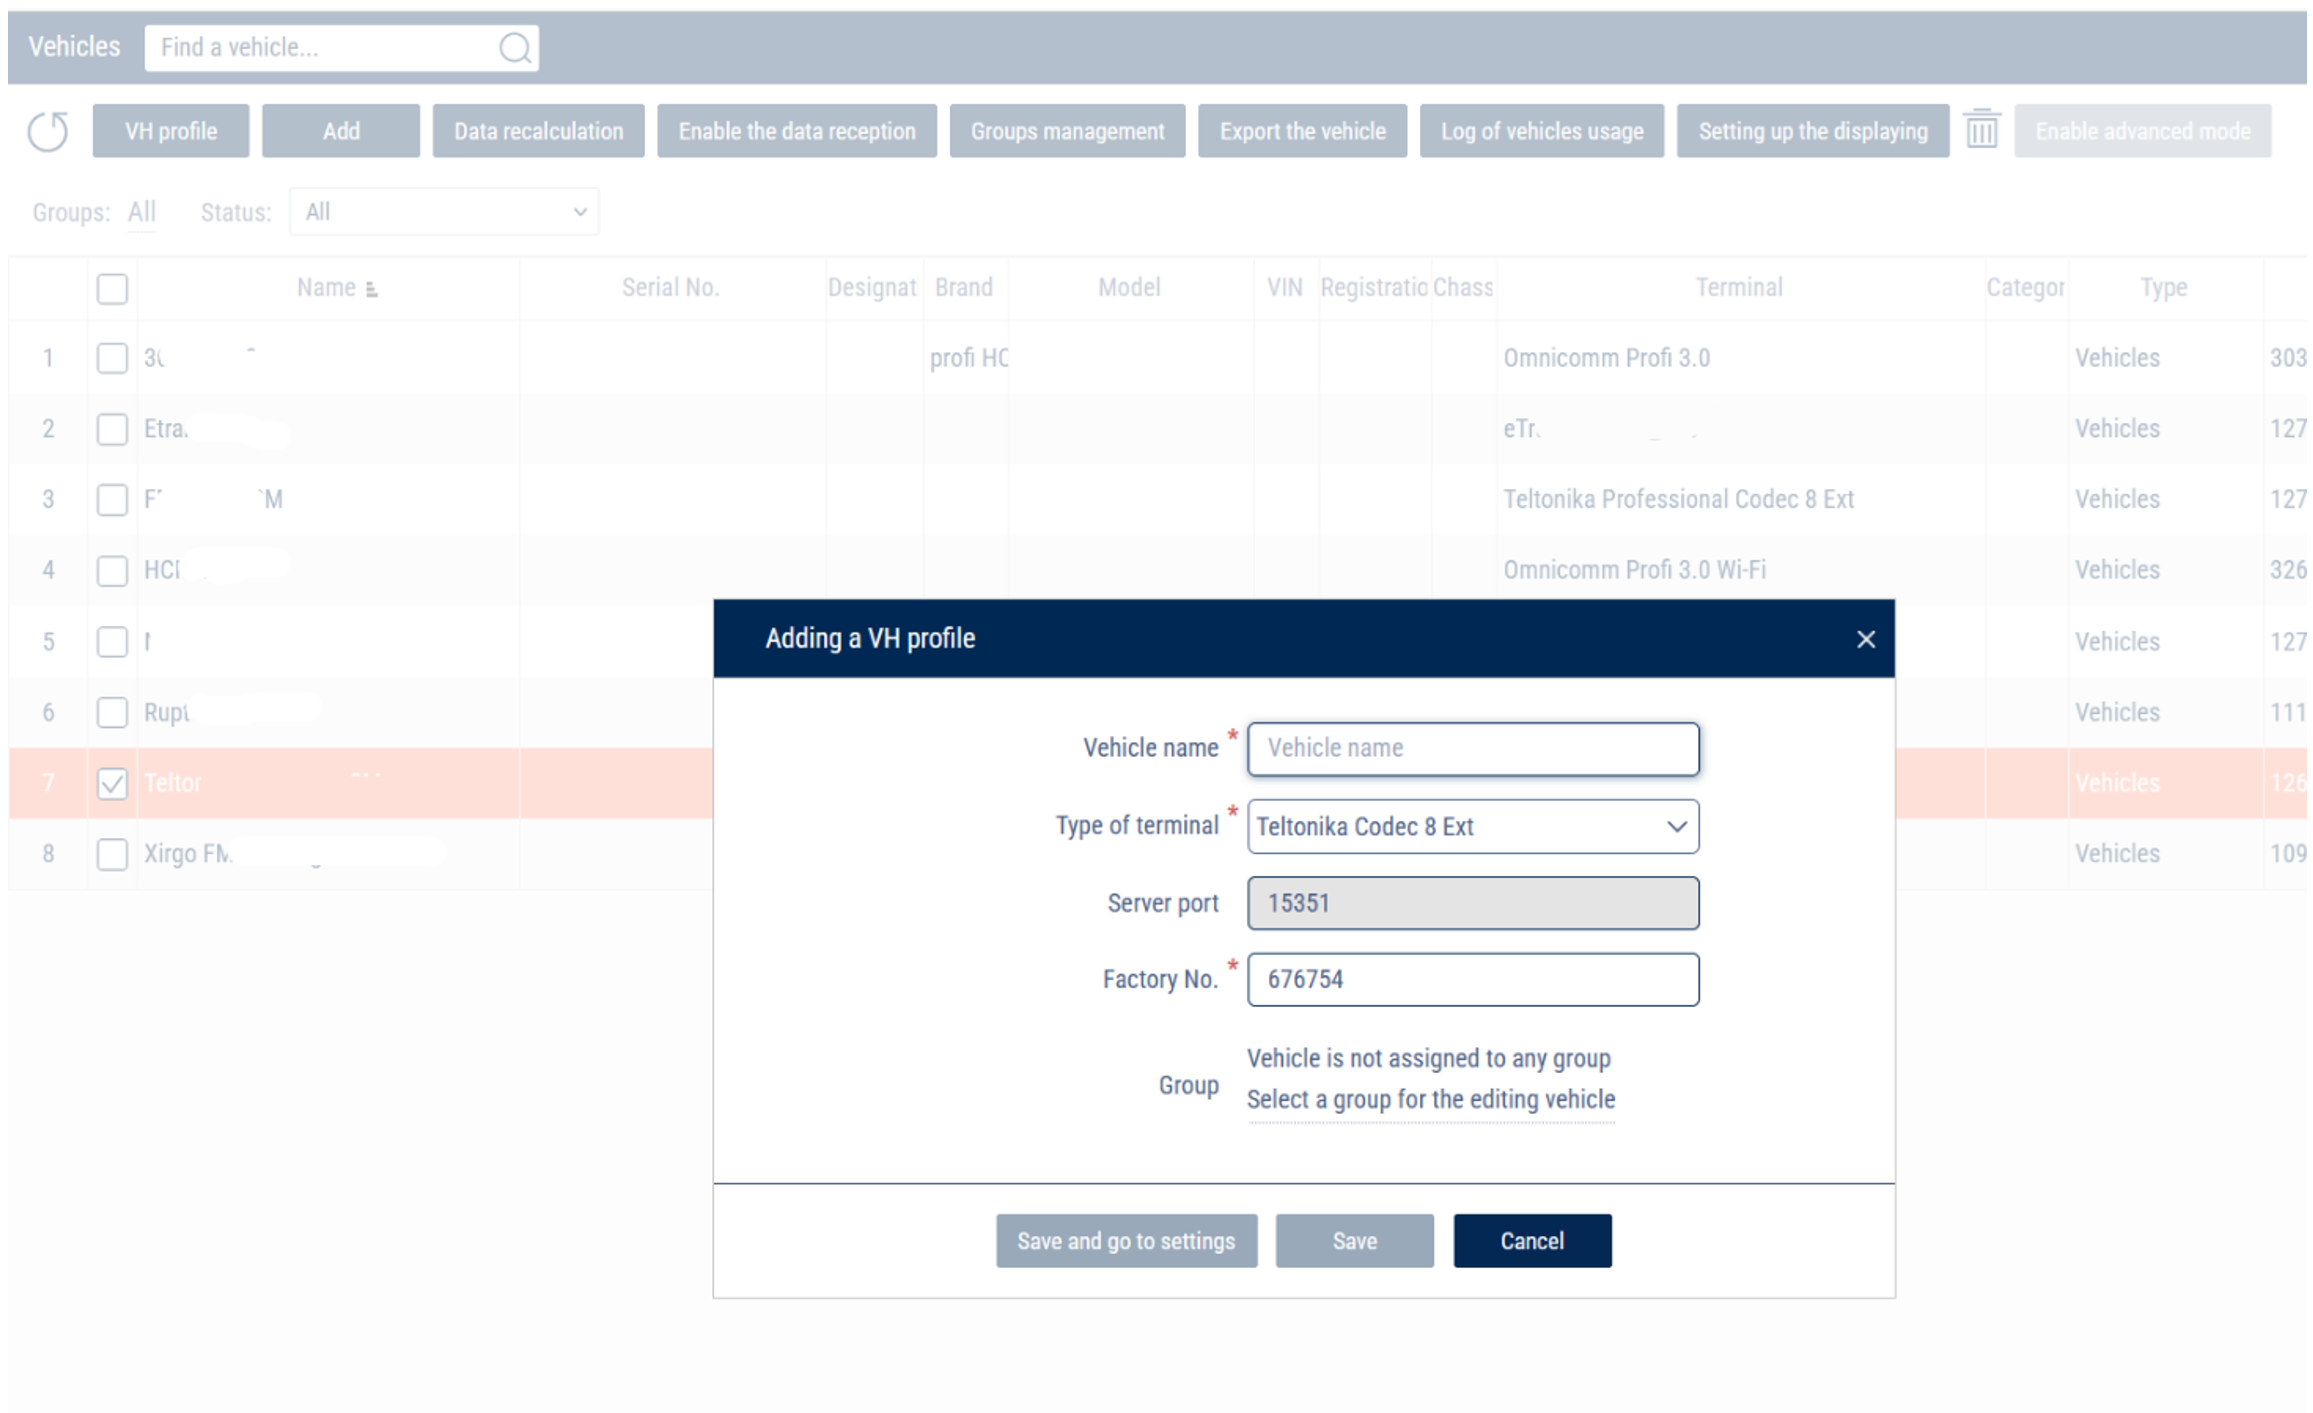
Task: Check the checkbox in row 5
Action: coord(112,641)
